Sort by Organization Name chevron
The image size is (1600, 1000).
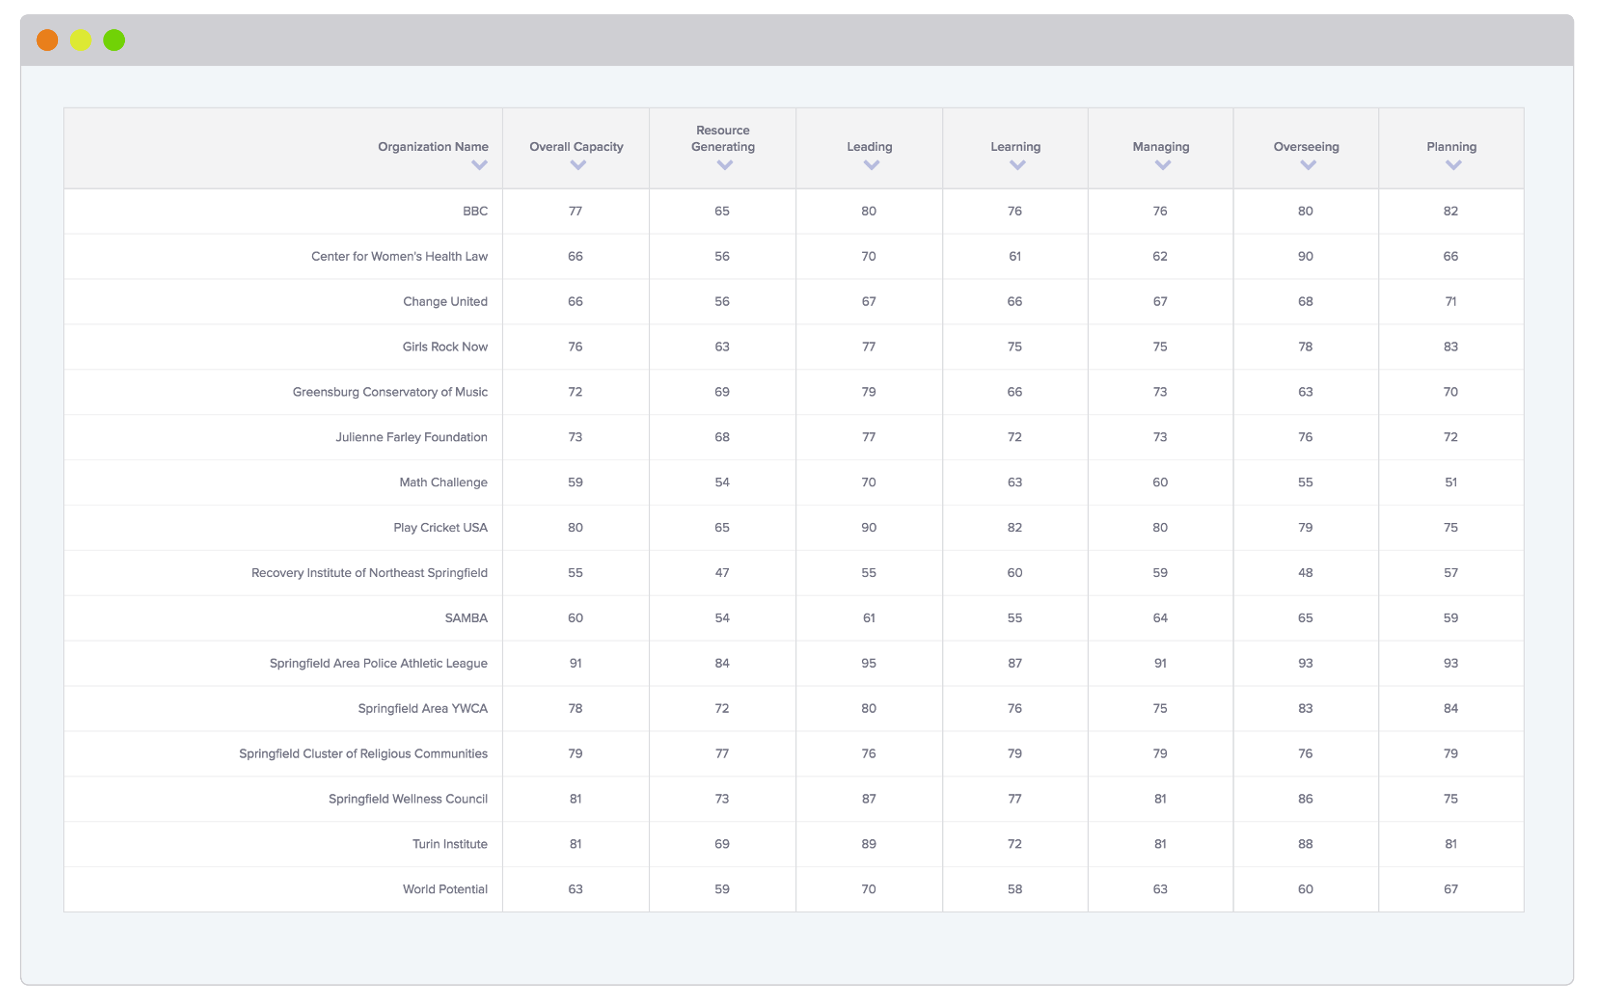click(480, 166)
